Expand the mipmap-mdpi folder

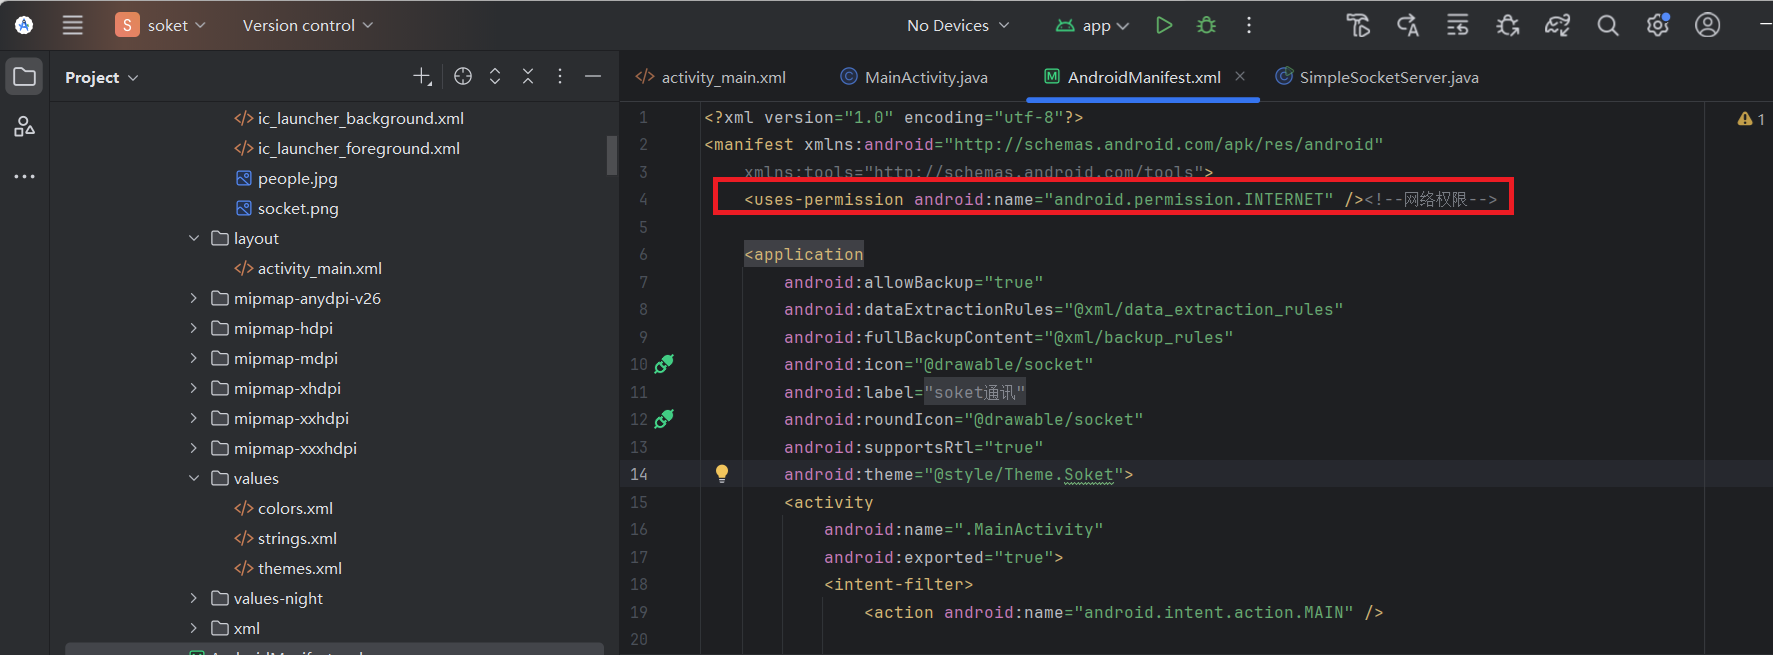[194, 358]
